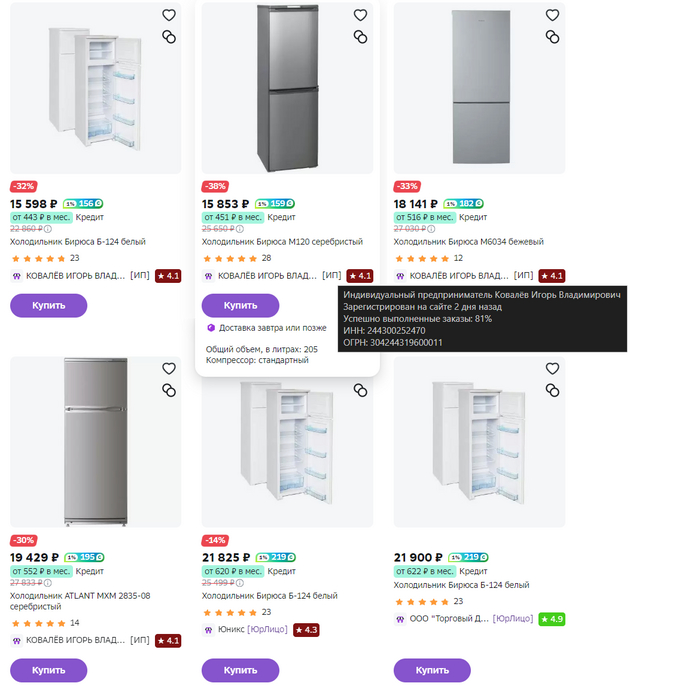
Task: Favorite the Бирюса M6034 бежевый fridge
Action: (x=552, y=16)
